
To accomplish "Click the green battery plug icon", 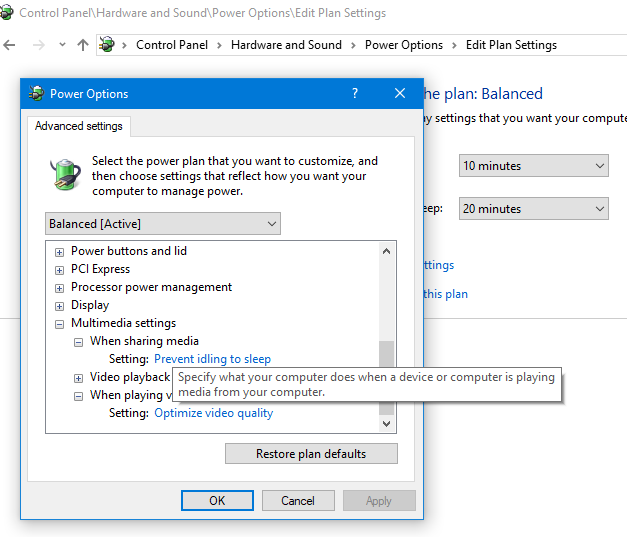I will [x=65, y=175].
